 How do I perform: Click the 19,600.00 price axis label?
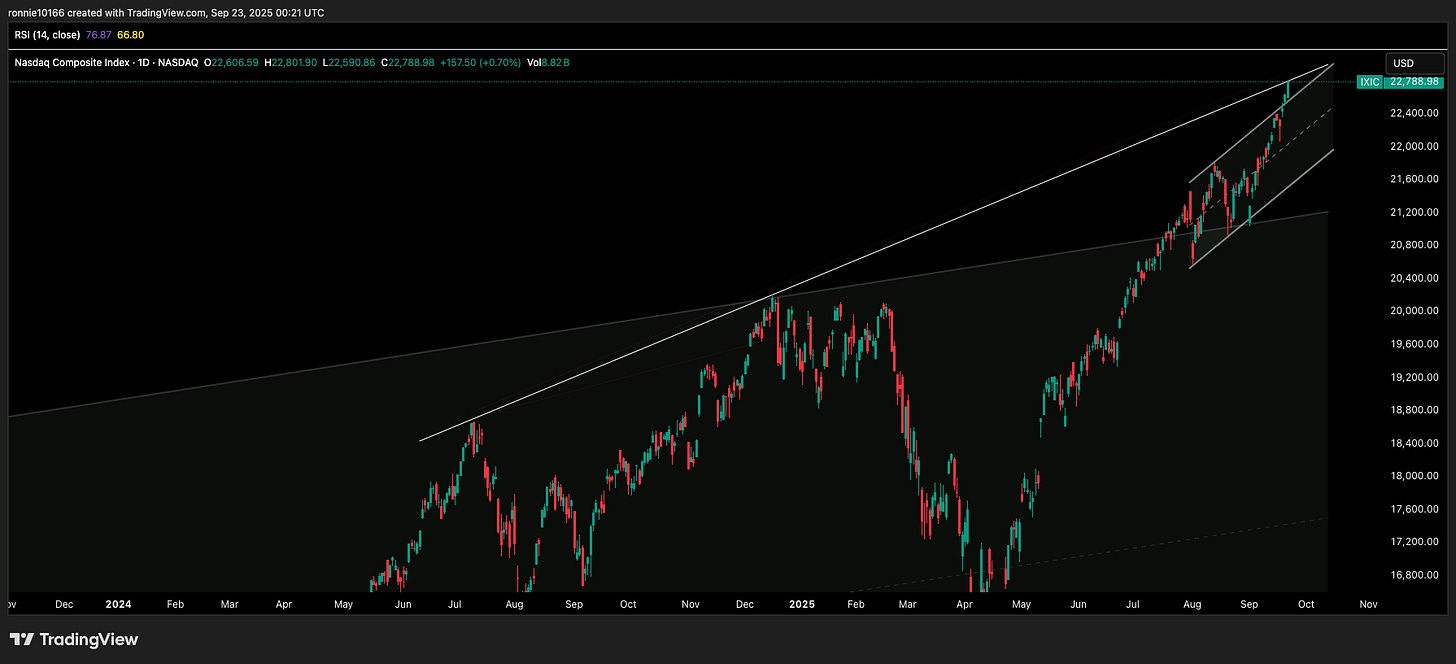[x=1414, y=344]
